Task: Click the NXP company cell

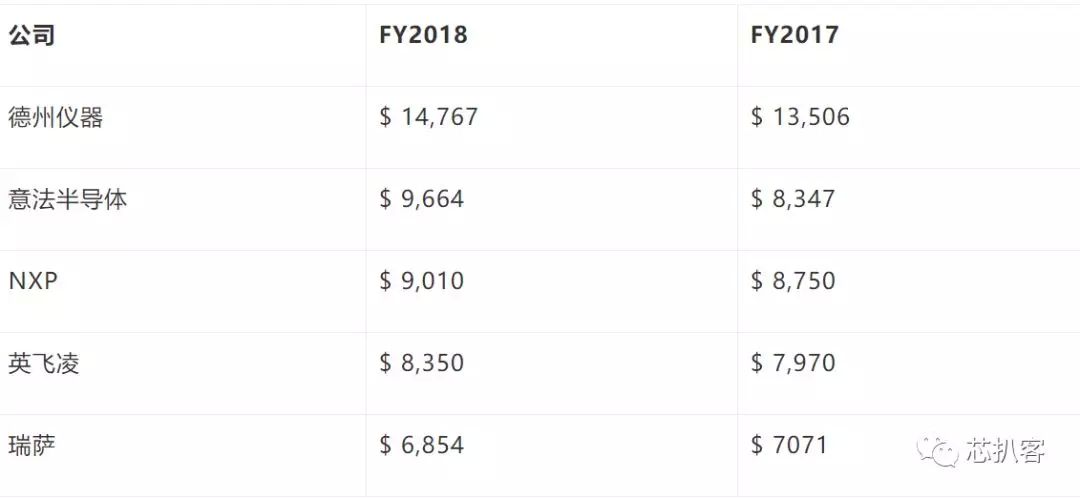Action: tap(32, 281)
